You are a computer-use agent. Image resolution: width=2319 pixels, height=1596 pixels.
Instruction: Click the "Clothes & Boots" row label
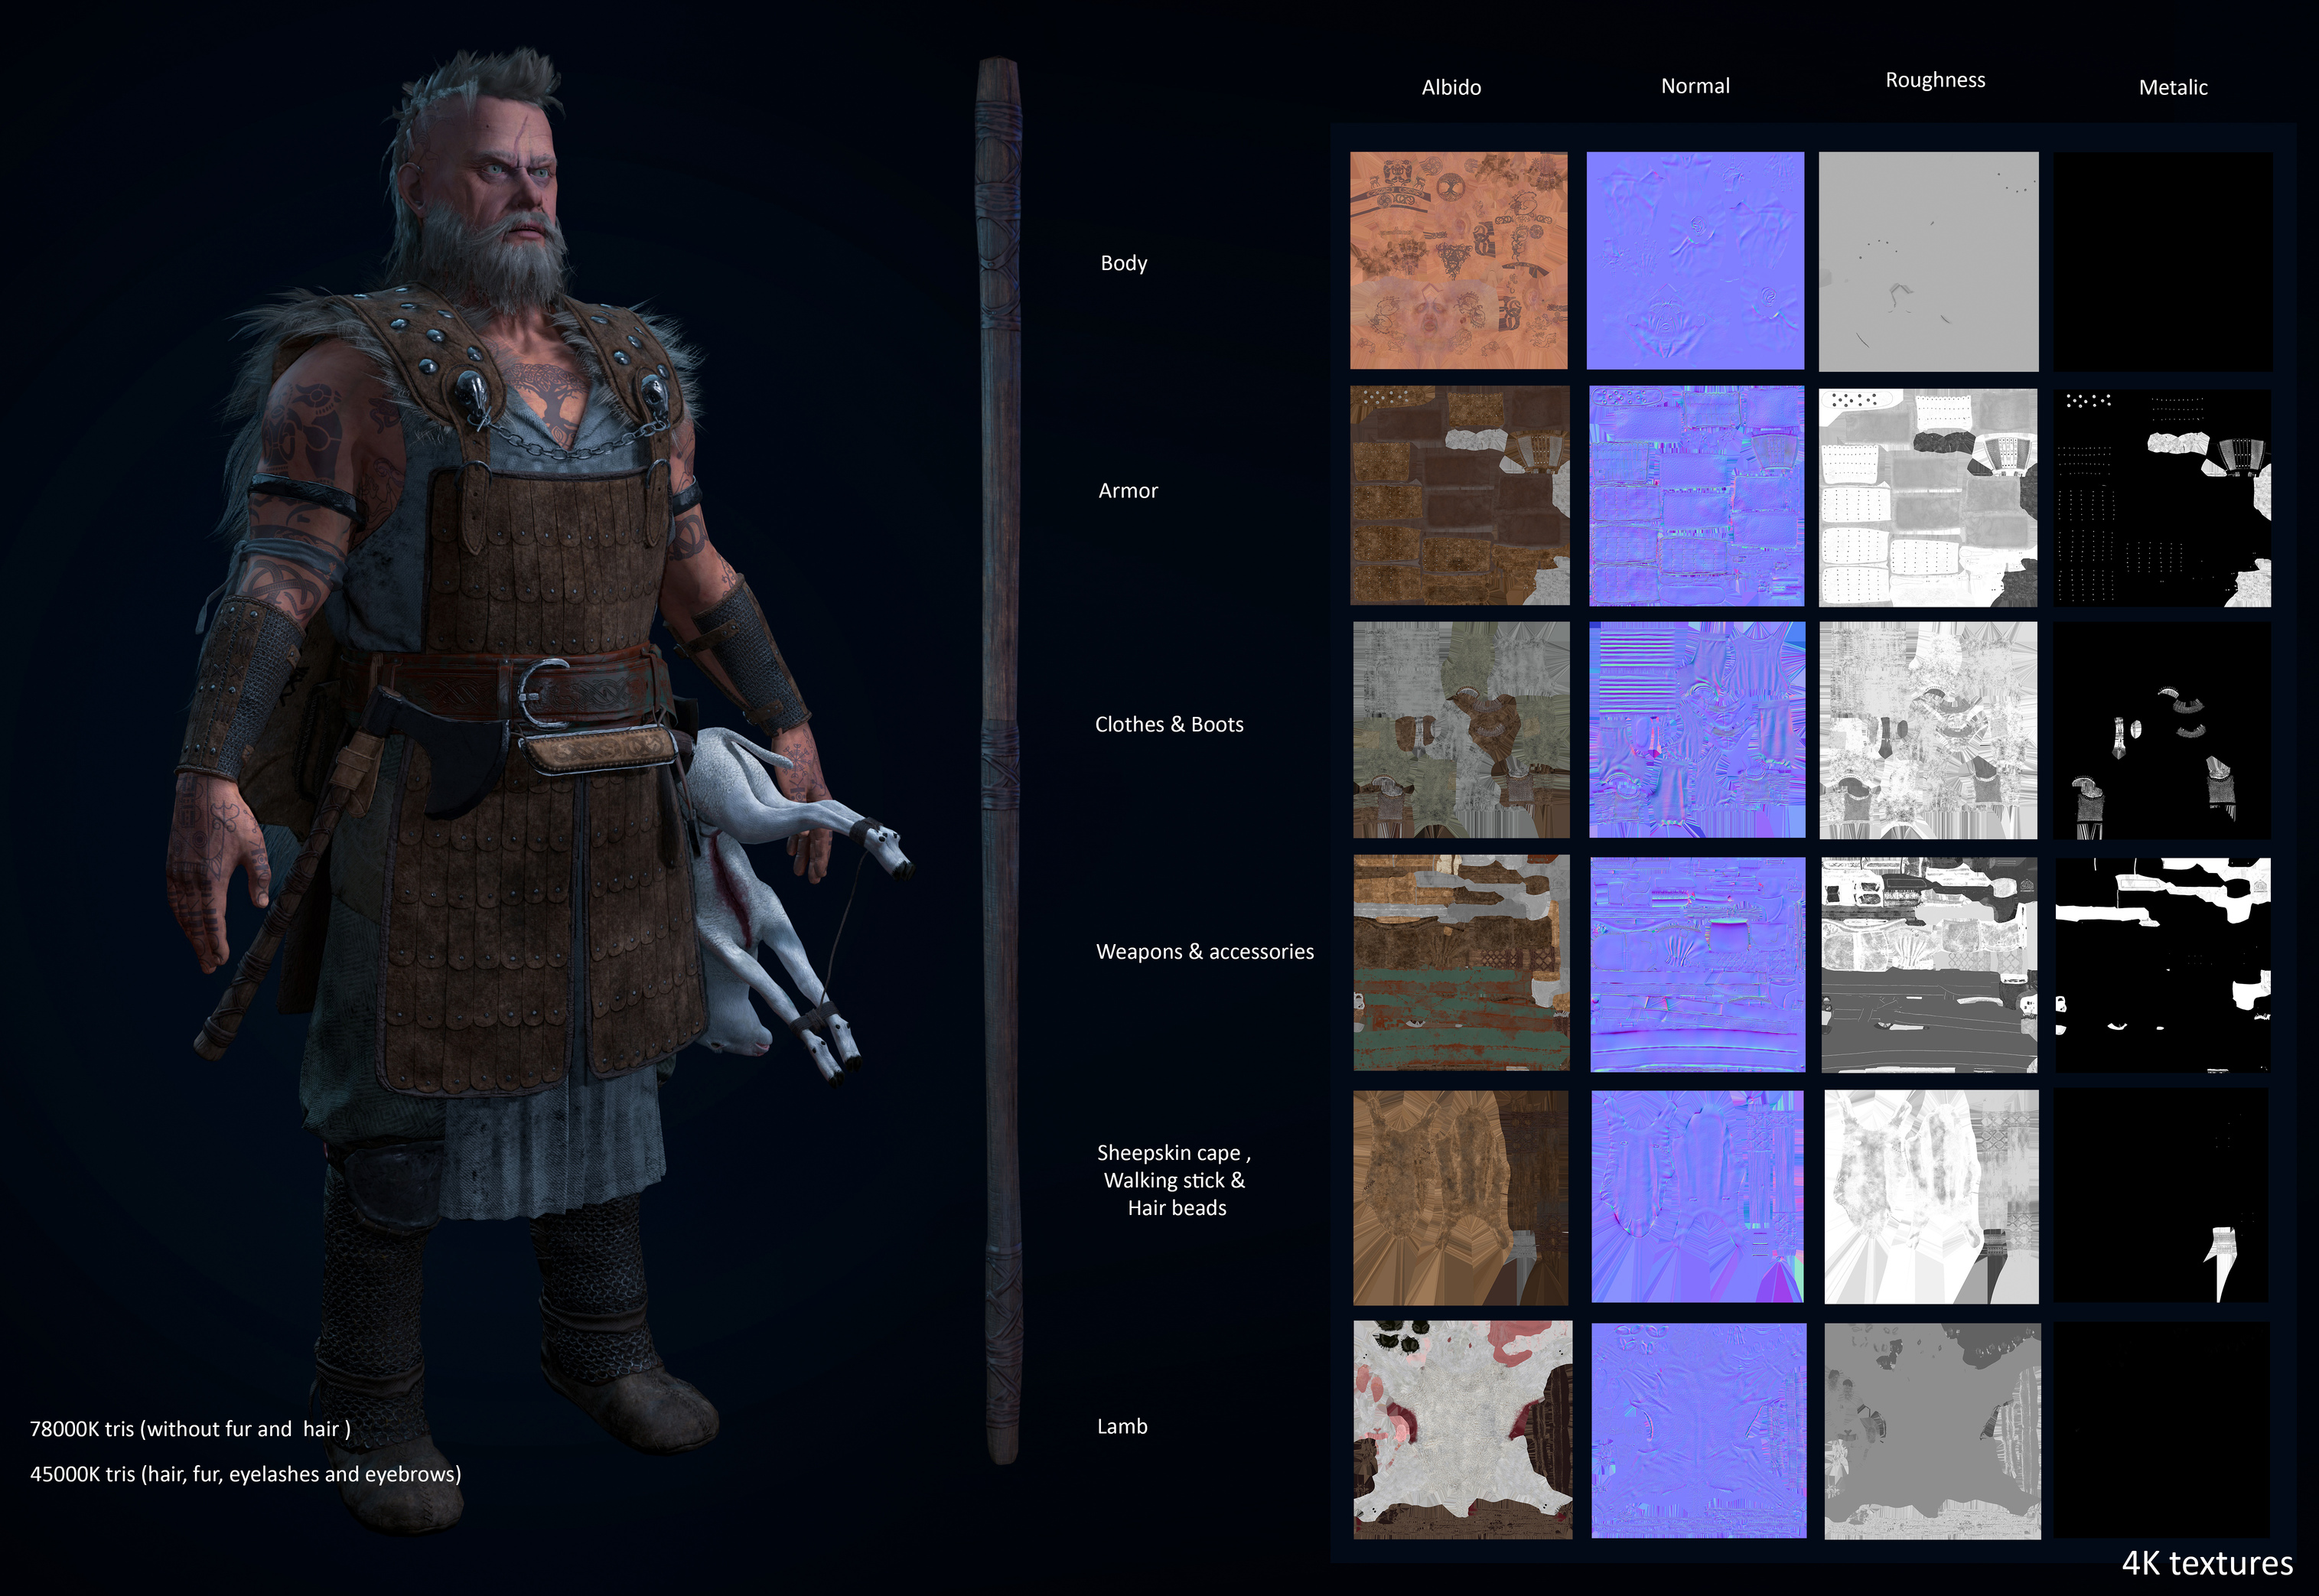pyautogui.click(x=1169, y=724)
